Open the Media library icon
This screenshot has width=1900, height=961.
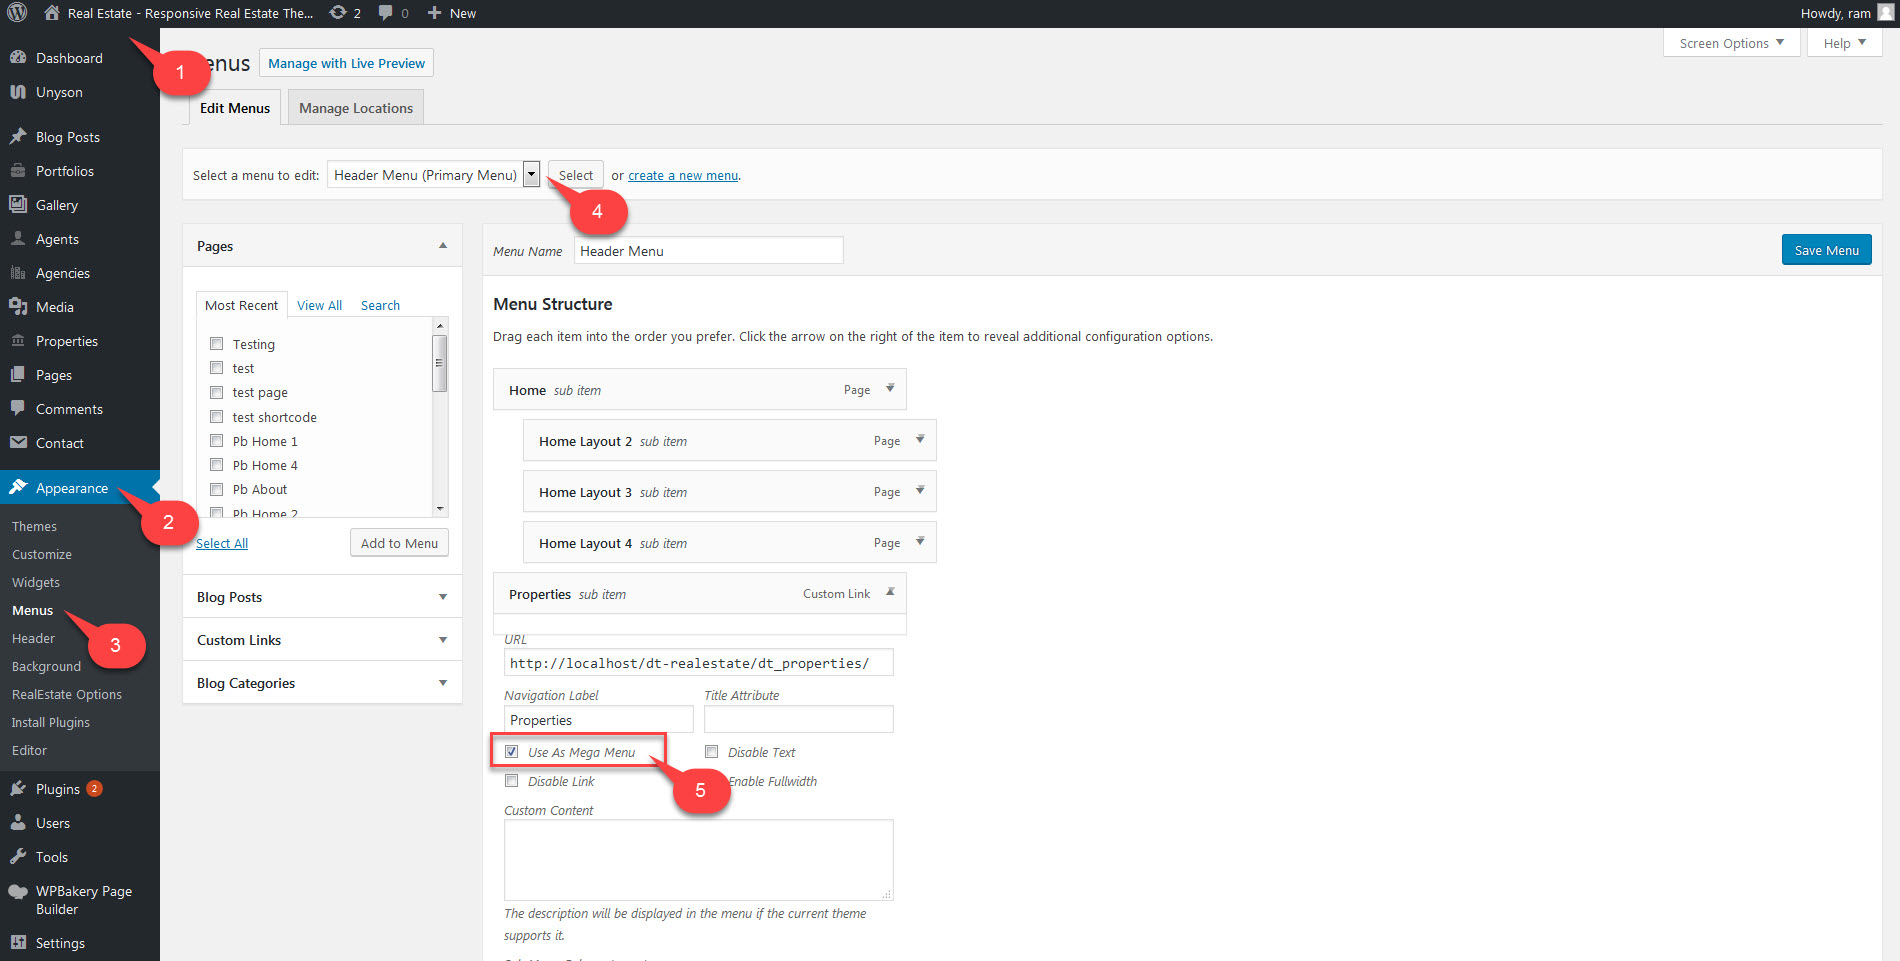(18, 307)
